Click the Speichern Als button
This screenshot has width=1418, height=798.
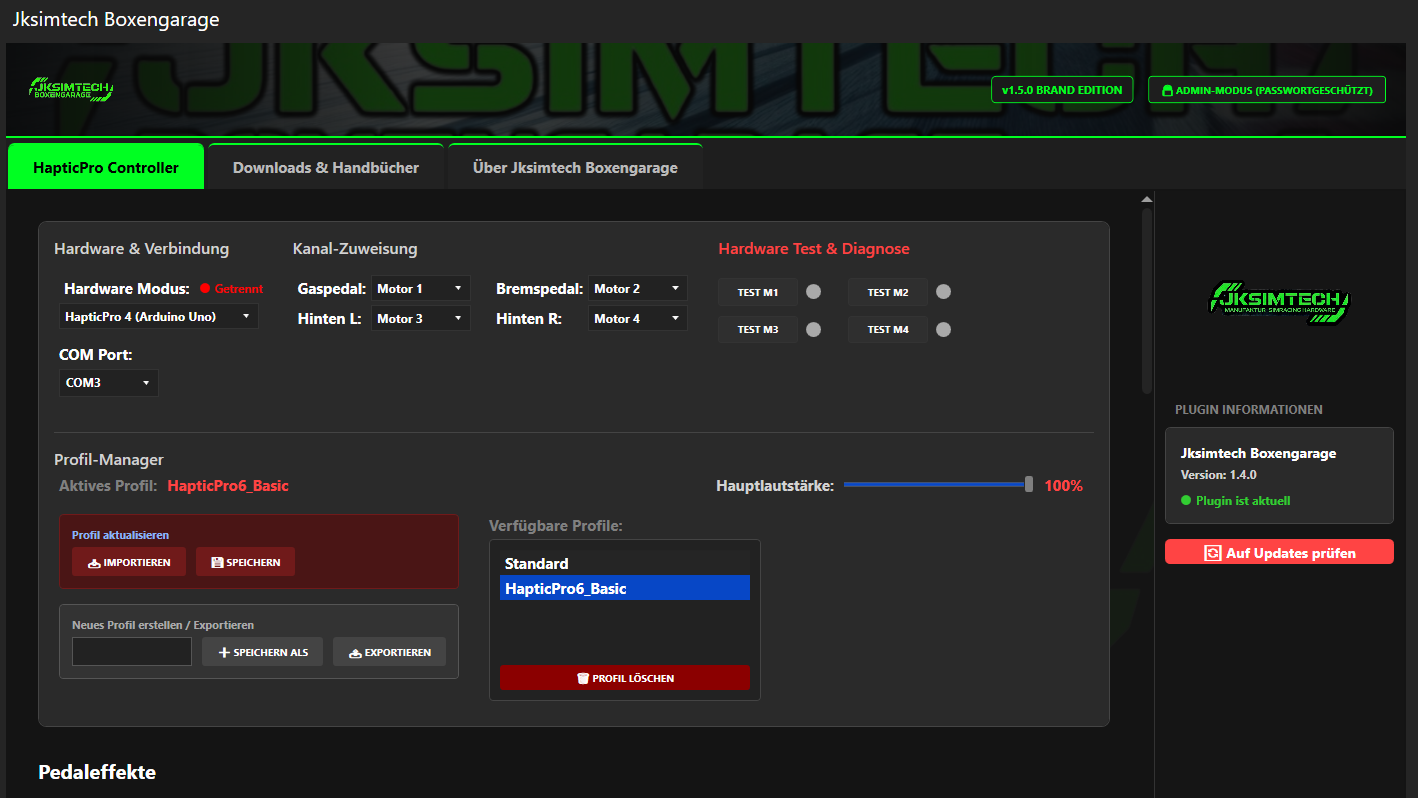tap(263, 652)
